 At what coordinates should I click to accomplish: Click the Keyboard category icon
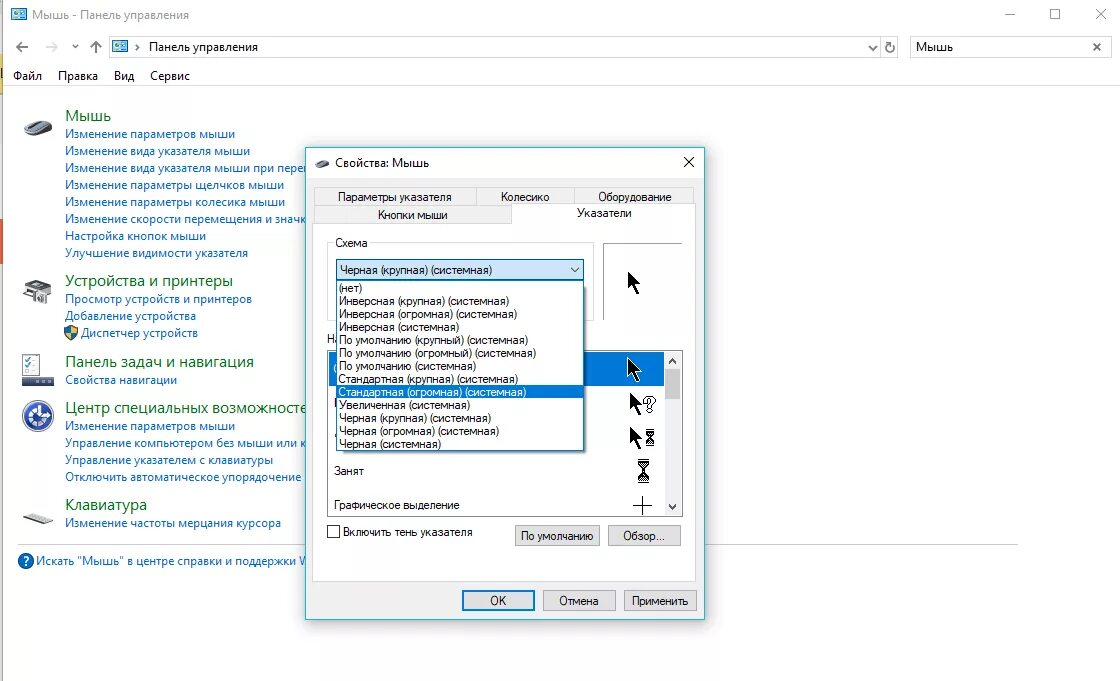(x=38, y=518)
